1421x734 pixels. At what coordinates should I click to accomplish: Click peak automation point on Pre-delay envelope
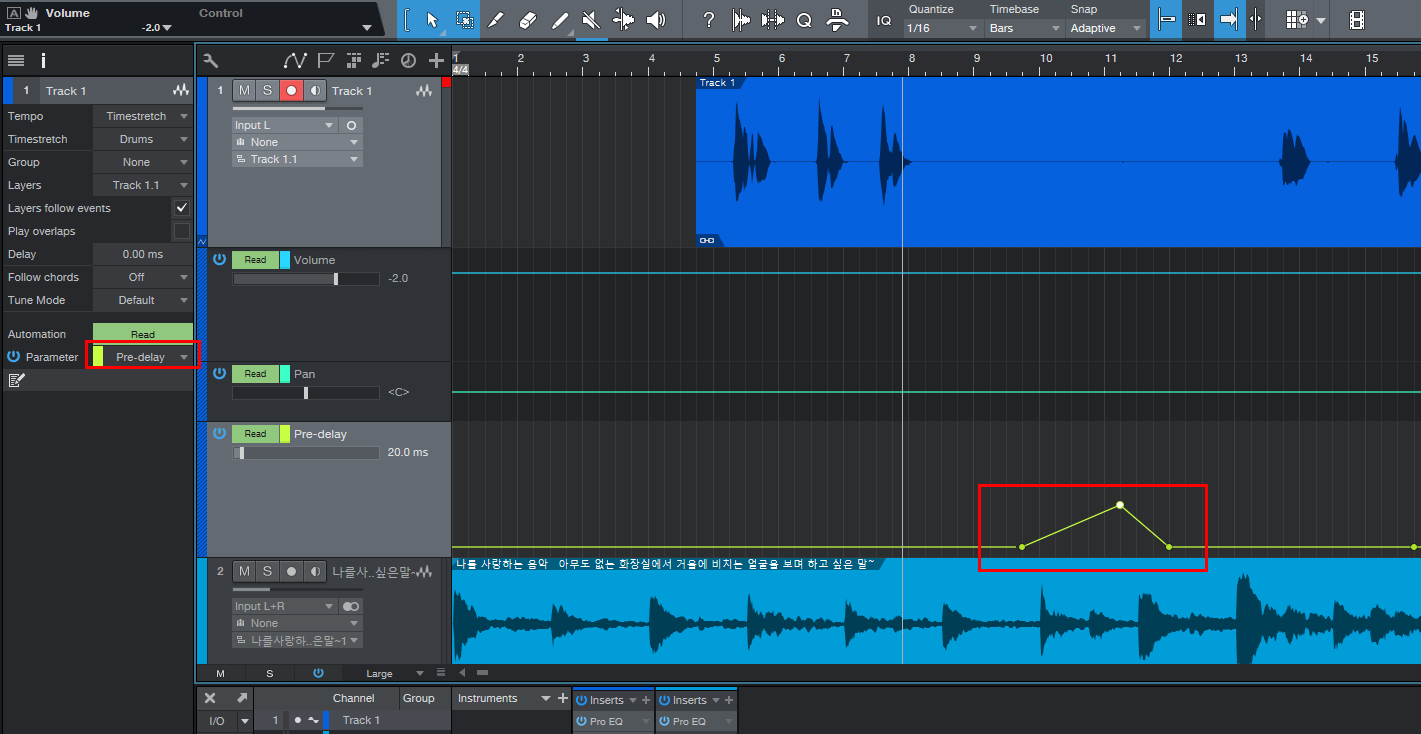[x=1120, y=505]
